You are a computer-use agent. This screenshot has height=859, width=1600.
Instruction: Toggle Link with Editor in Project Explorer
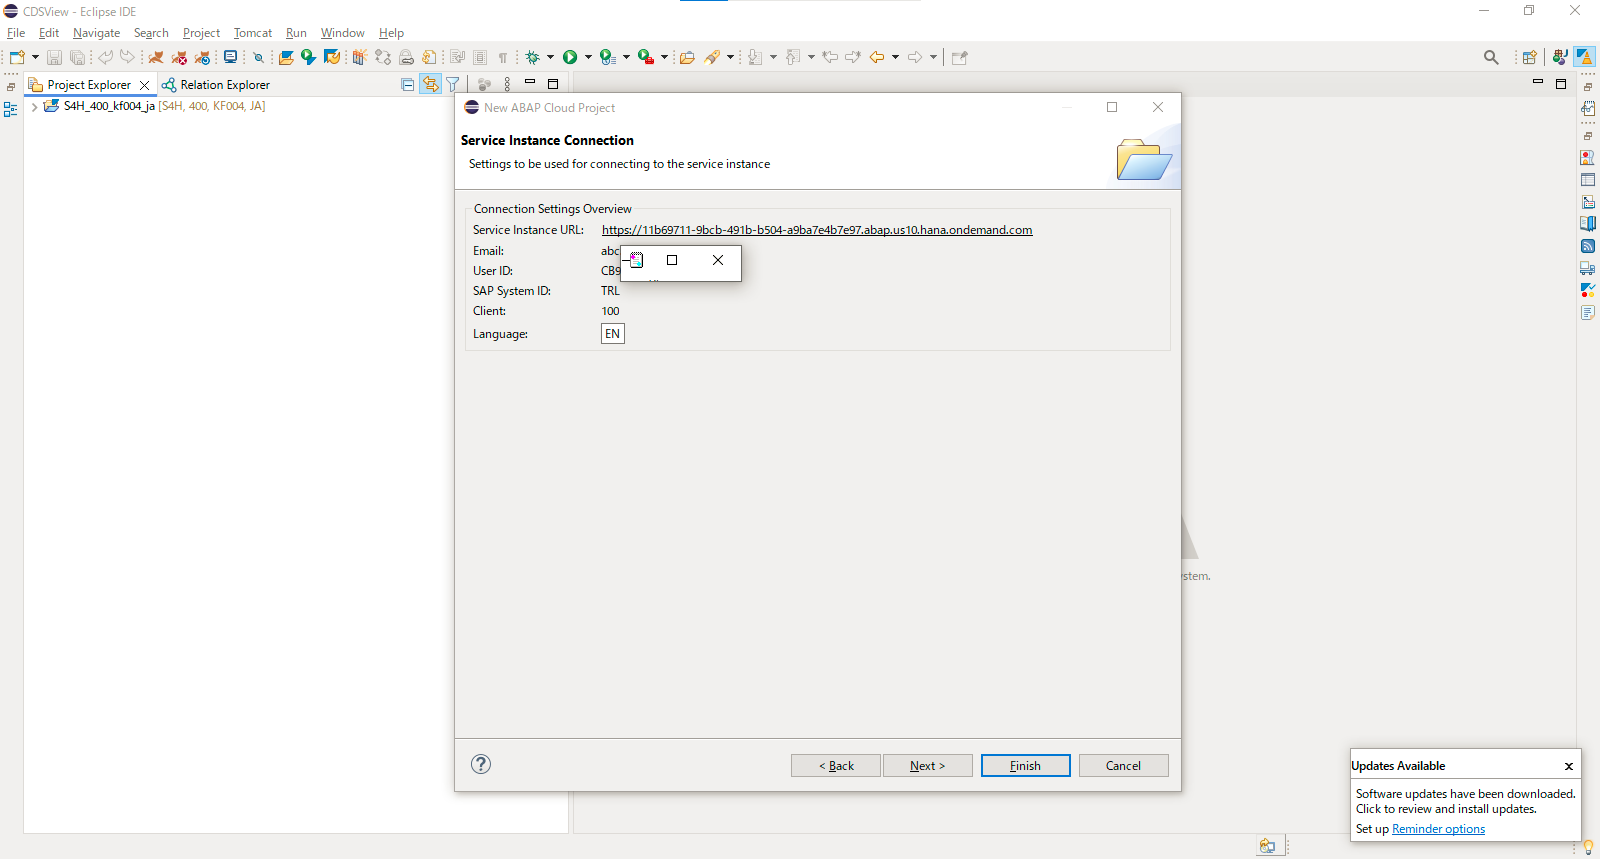pyautogui.click(x=430, y=84)
